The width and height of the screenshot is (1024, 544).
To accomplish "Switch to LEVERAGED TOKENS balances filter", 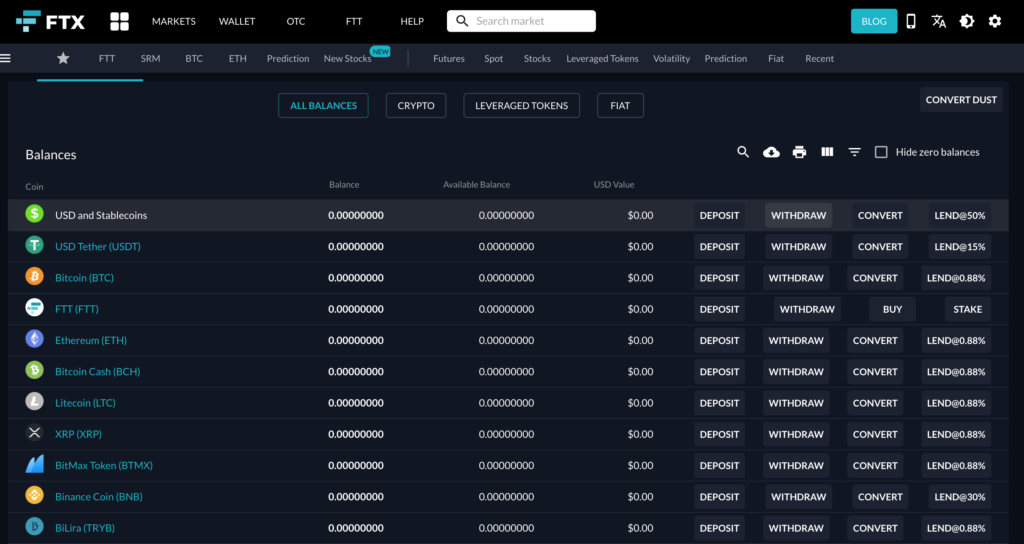I will (x=522, y=105).
